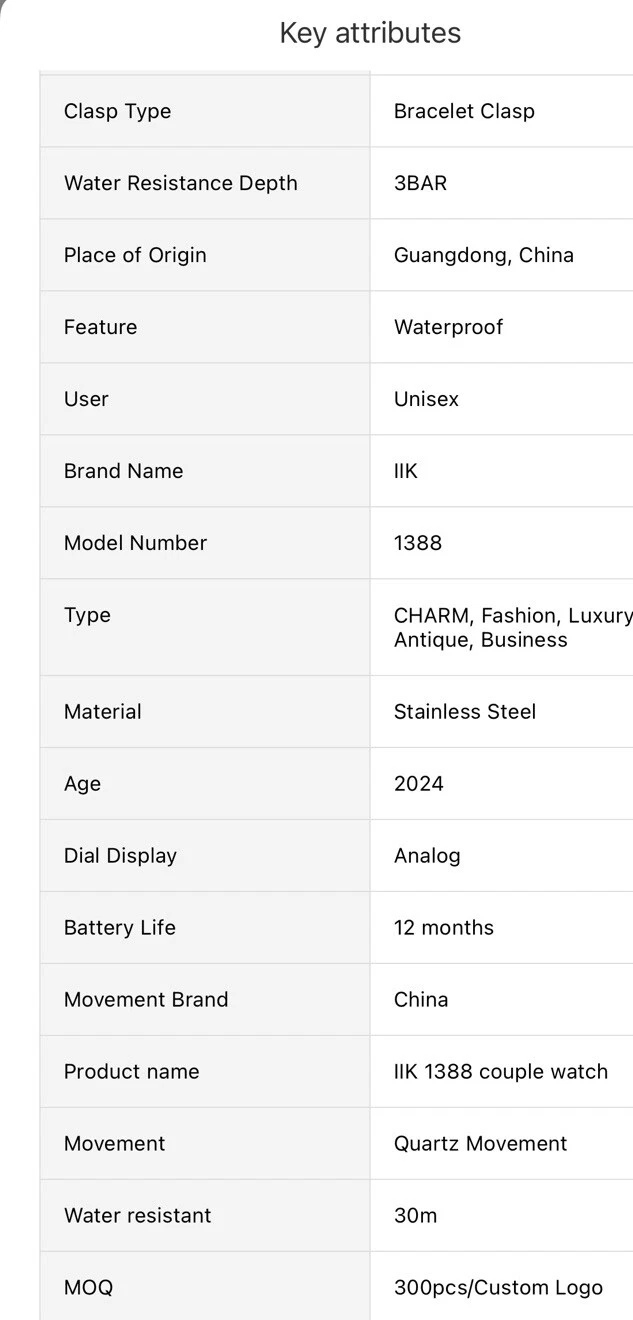This screenshot has height=1320, width=633.
Task: Select the Clasp Type label cell
Action: (118, 111)
